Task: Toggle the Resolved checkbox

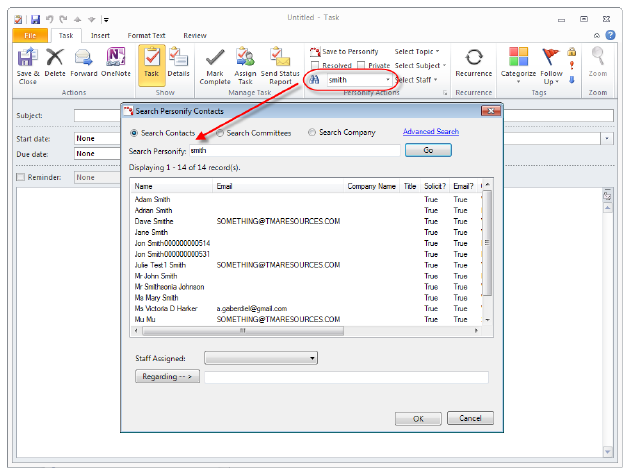Action: tap(315, 65)
